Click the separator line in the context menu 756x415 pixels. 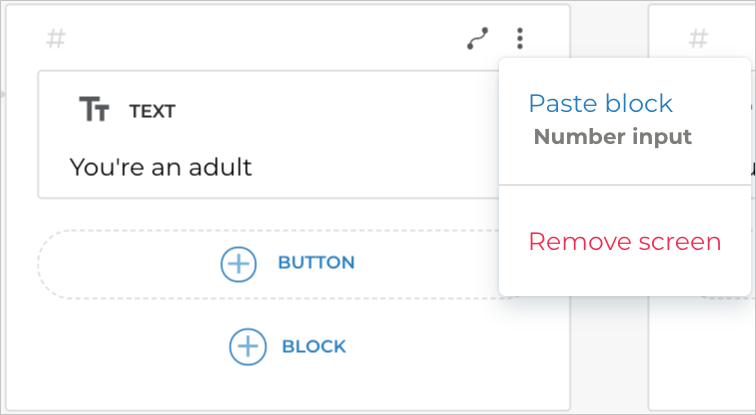[x=624, y=185]
